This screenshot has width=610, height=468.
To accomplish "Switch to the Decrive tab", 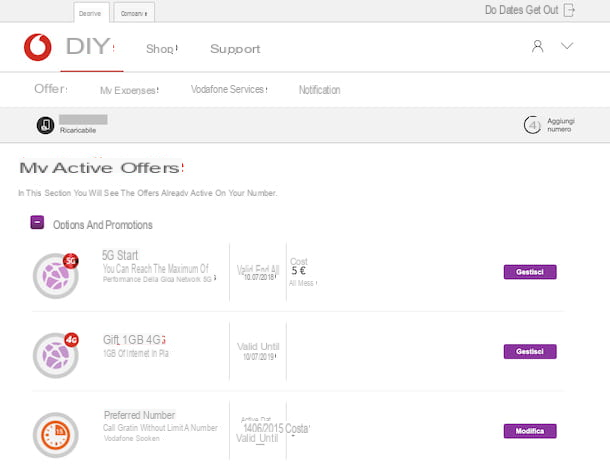I will coord(91,13).
